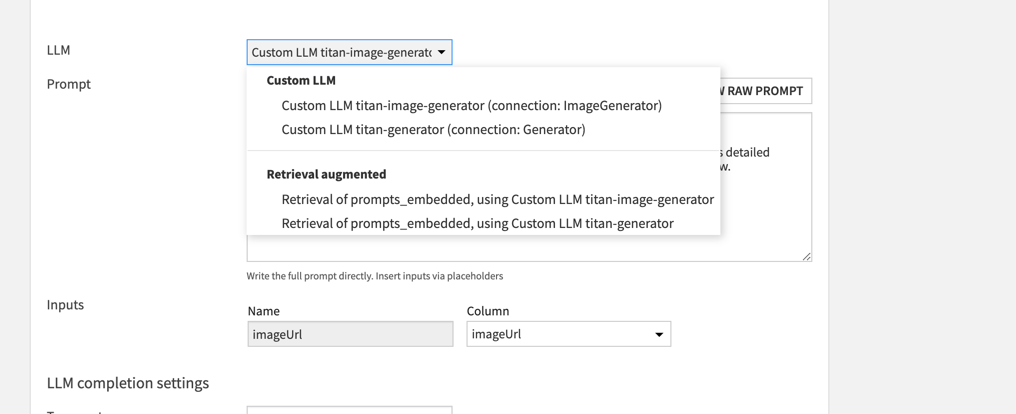The width and height of the screenshot is (1016, 414).
Task: Choose Custom LLM titan-generator Generator connection option
Action: coord(433,129)
